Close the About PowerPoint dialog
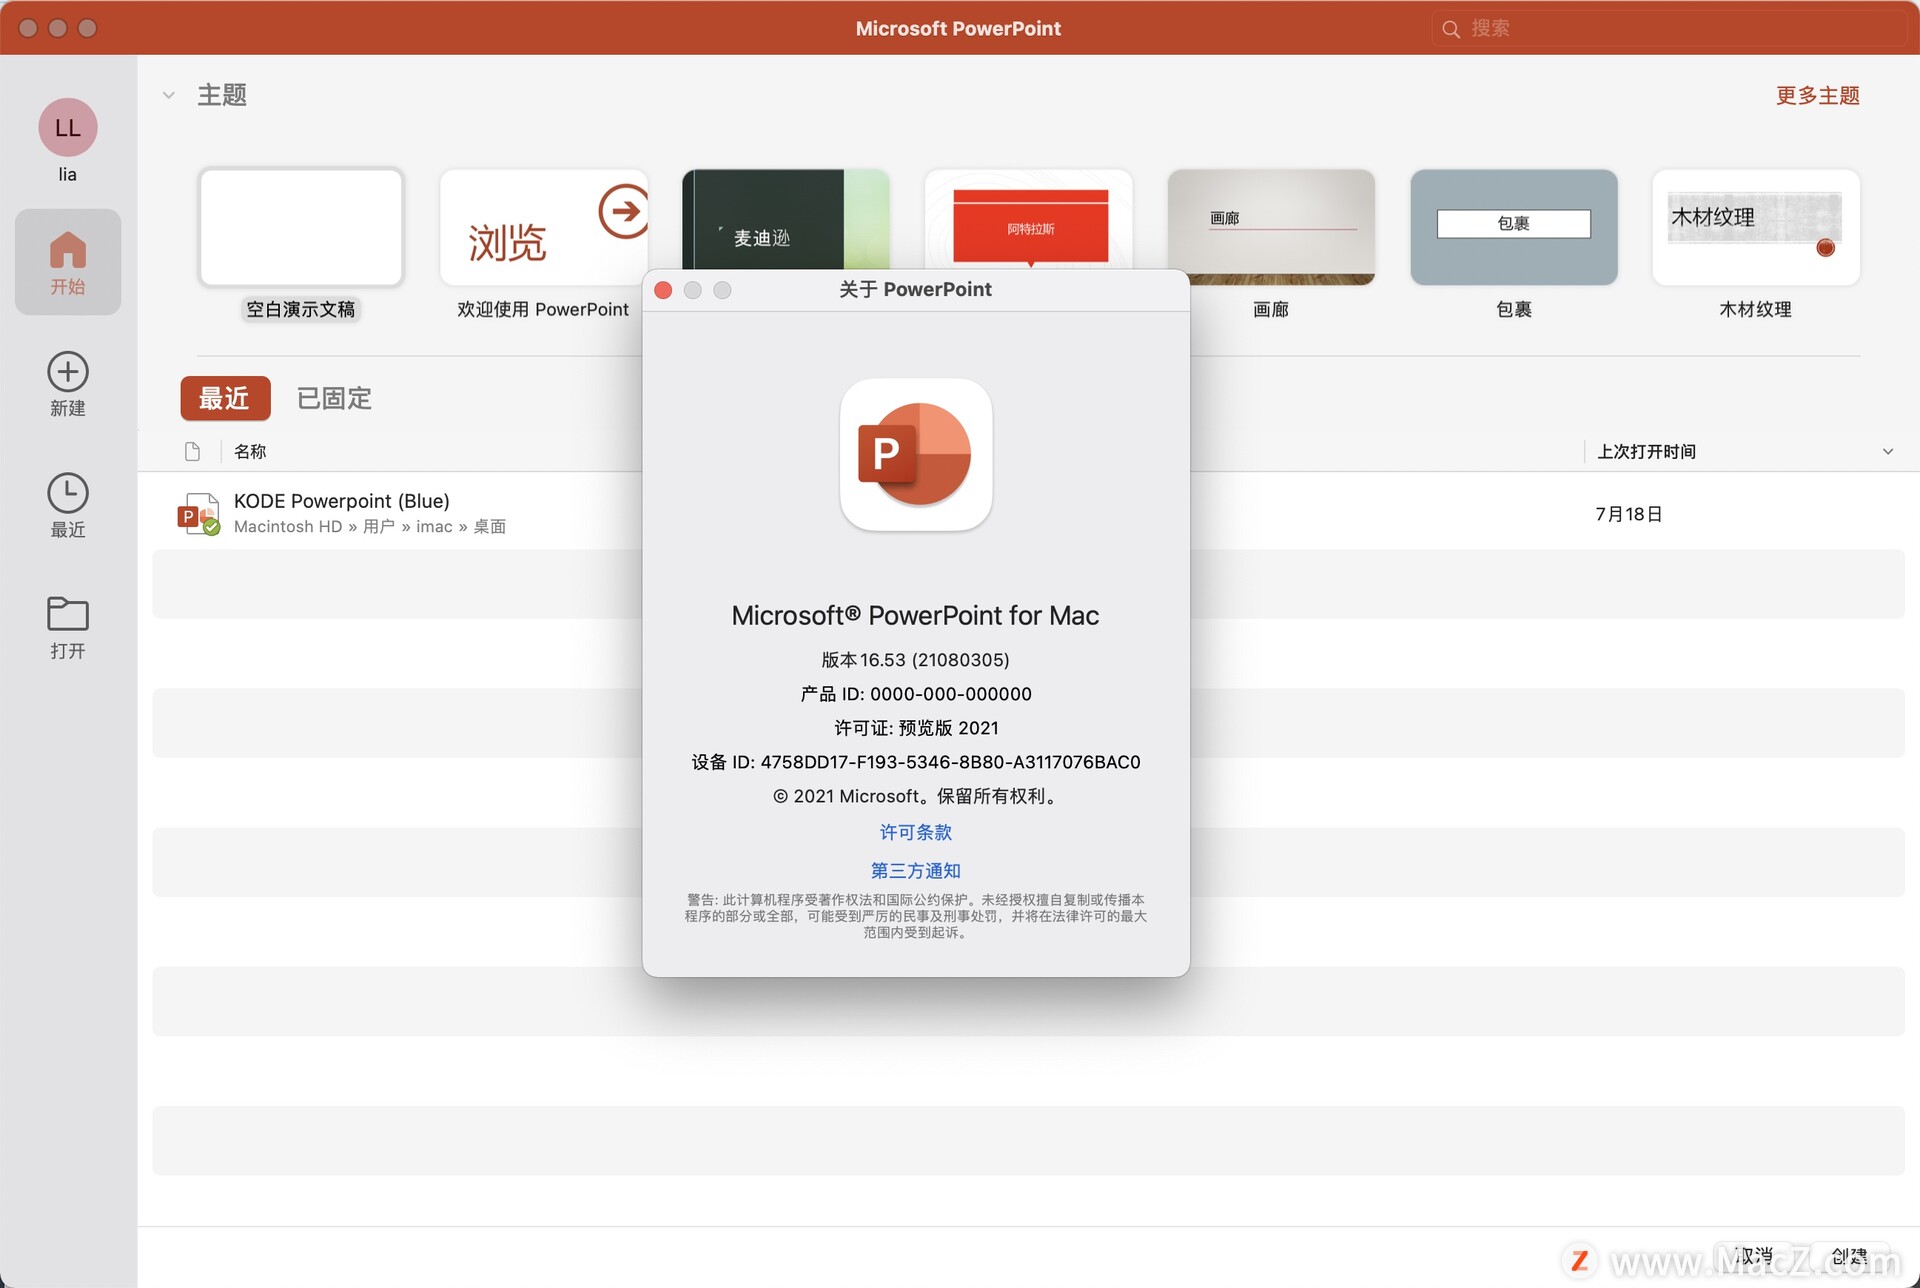 pos(663,290)
